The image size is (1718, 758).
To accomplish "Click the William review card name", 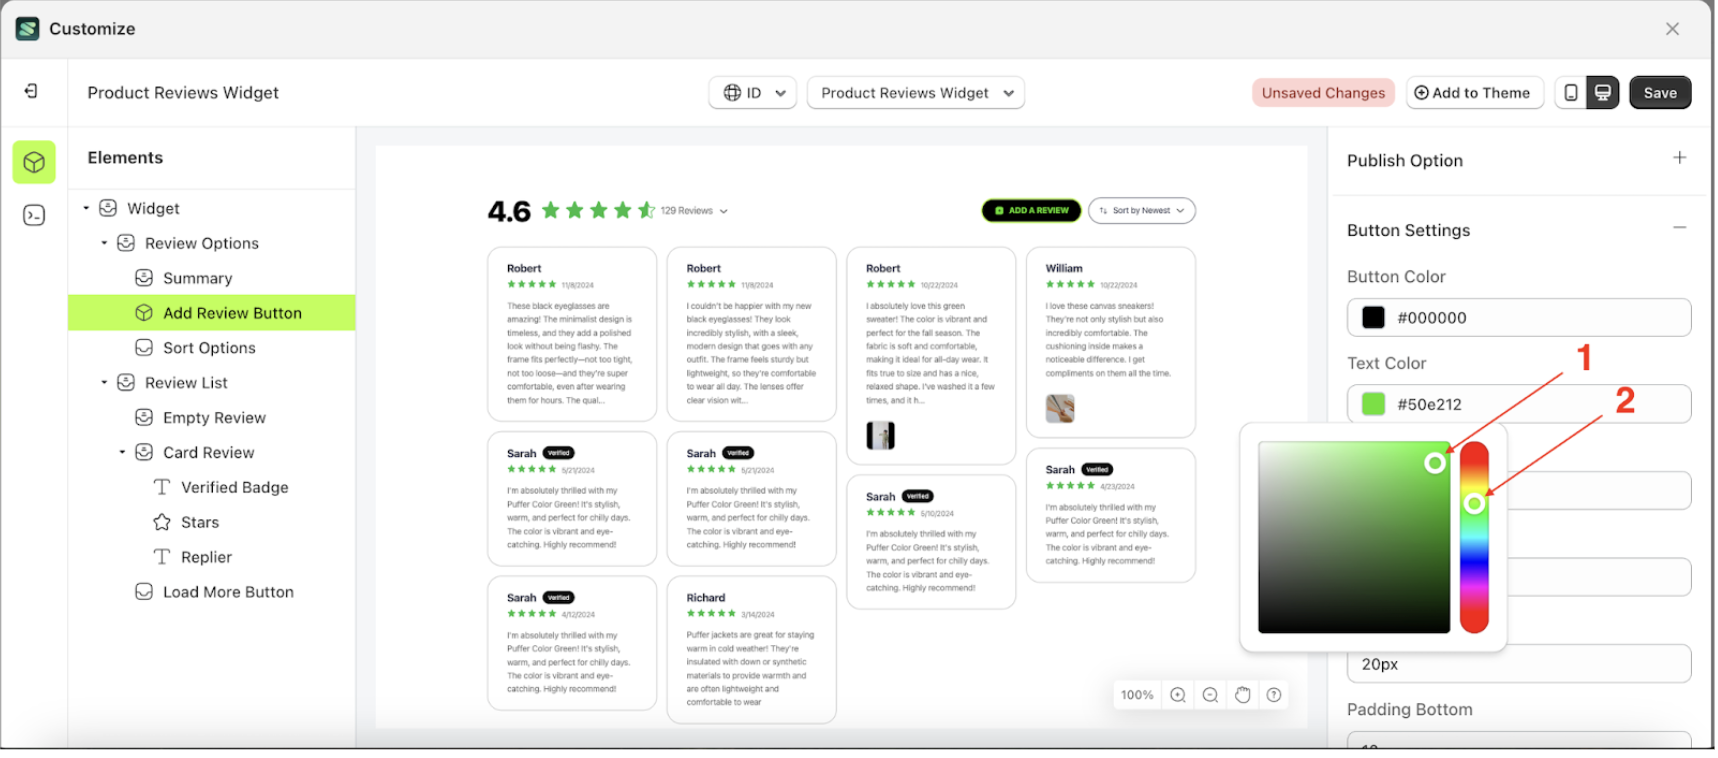I will 1064,268.
